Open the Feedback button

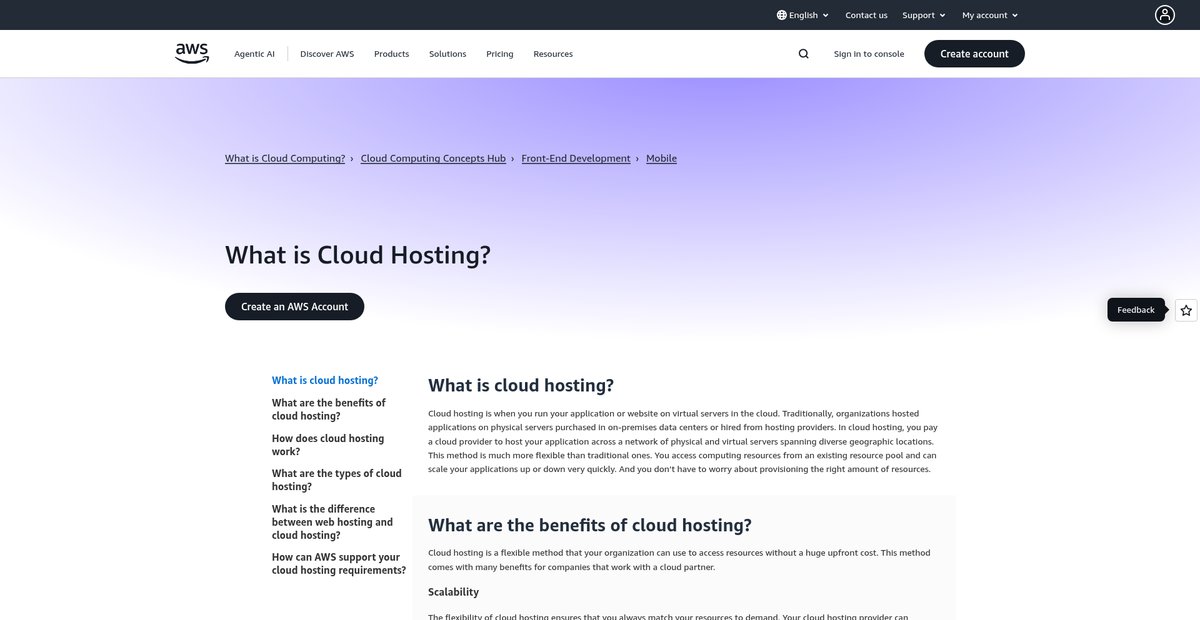1136,310
